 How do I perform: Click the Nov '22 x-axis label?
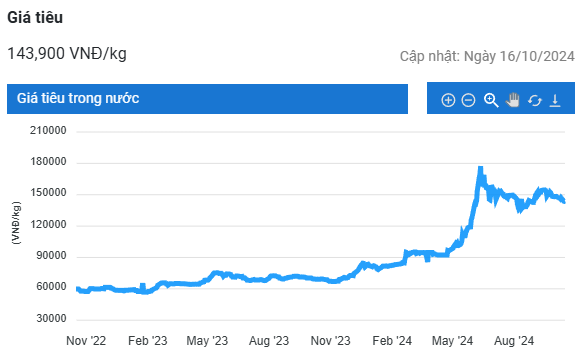click(86, 341)
